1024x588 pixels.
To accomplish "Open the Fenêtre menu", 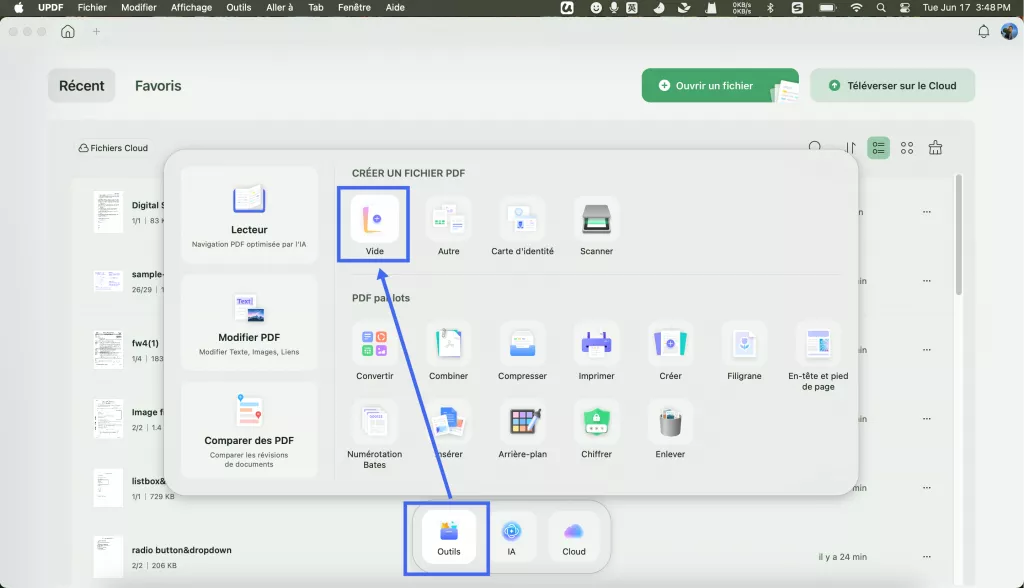I will [x=354, y=8].
